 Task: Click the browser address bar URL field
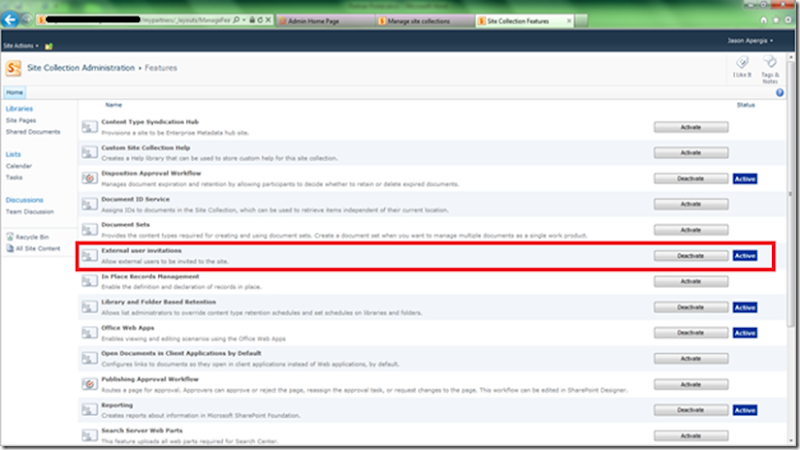(135, 20)
